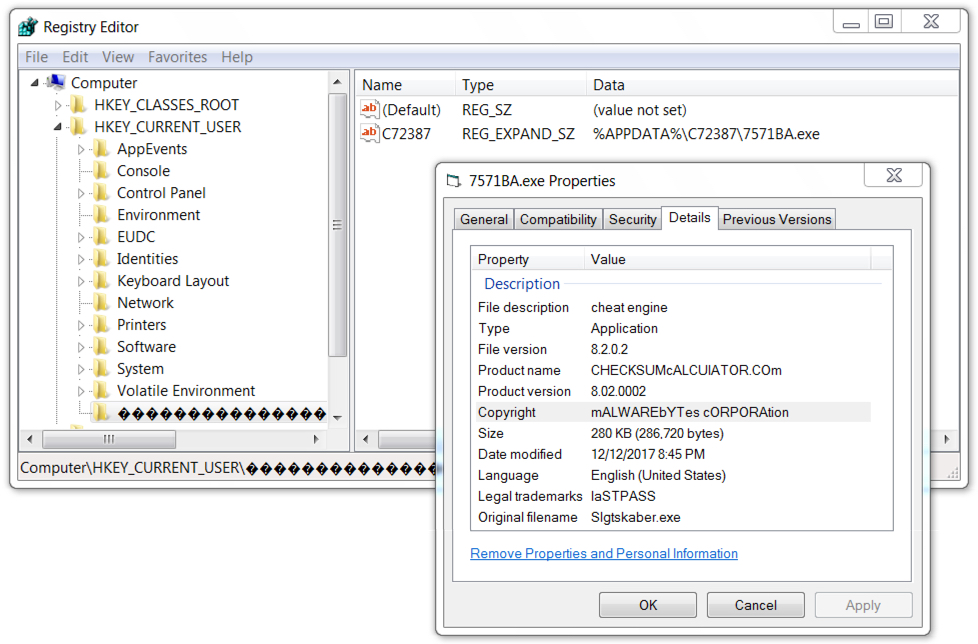Click the Environment folder icon
This screenshot has height=644, width=978.
coord(101,215)
